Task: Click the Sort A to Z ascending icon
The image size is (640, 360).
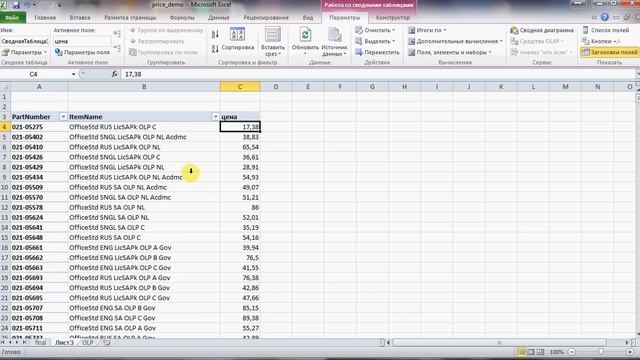Action: (x=215, y=34)
